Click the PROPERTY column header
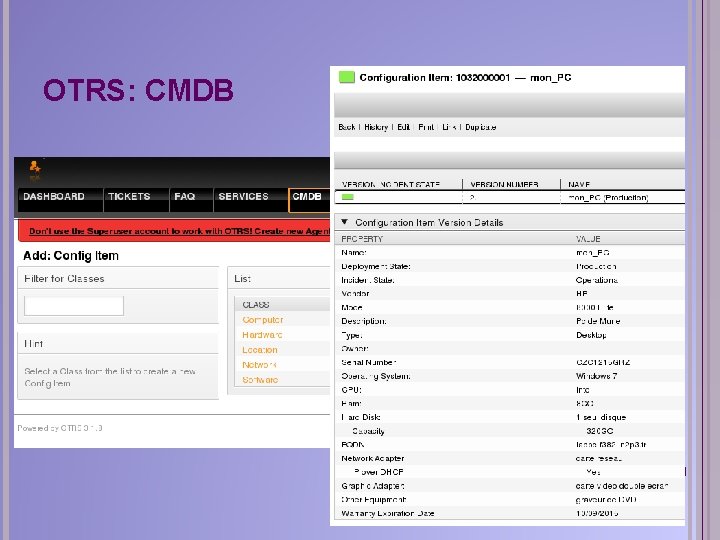Viewport: 720px width, 540px height. pos(362,239)
